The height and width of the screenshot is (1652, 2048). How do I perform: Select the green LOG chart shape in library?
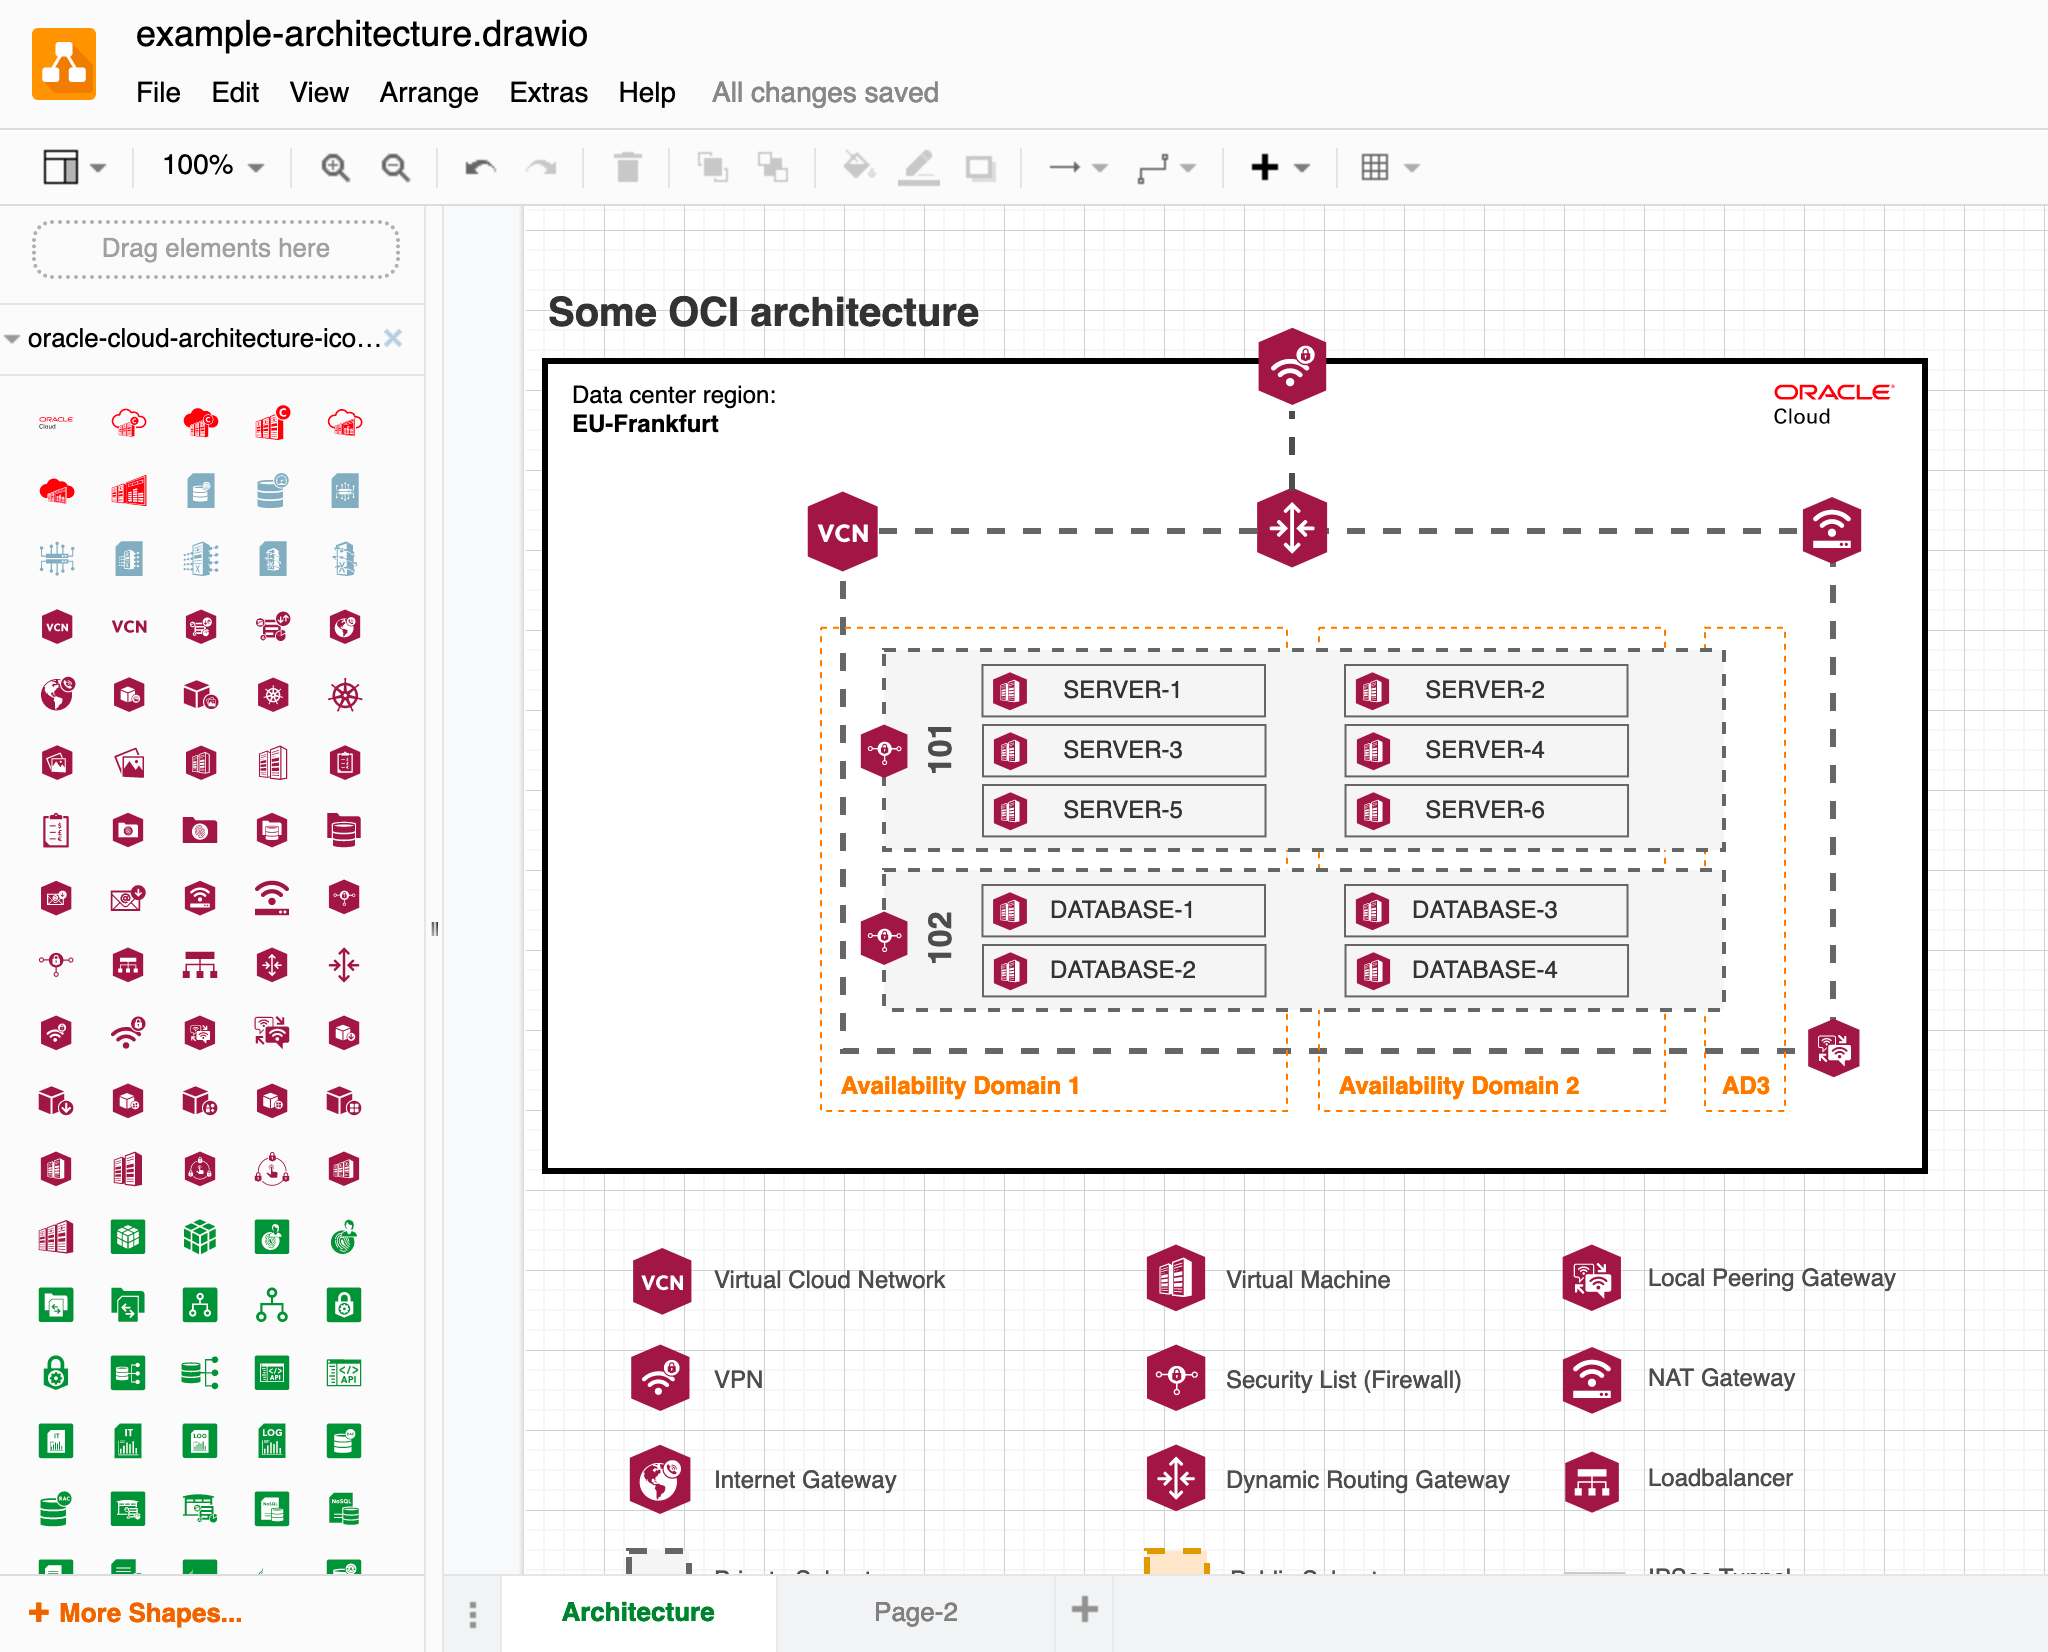coord(272,1441)
